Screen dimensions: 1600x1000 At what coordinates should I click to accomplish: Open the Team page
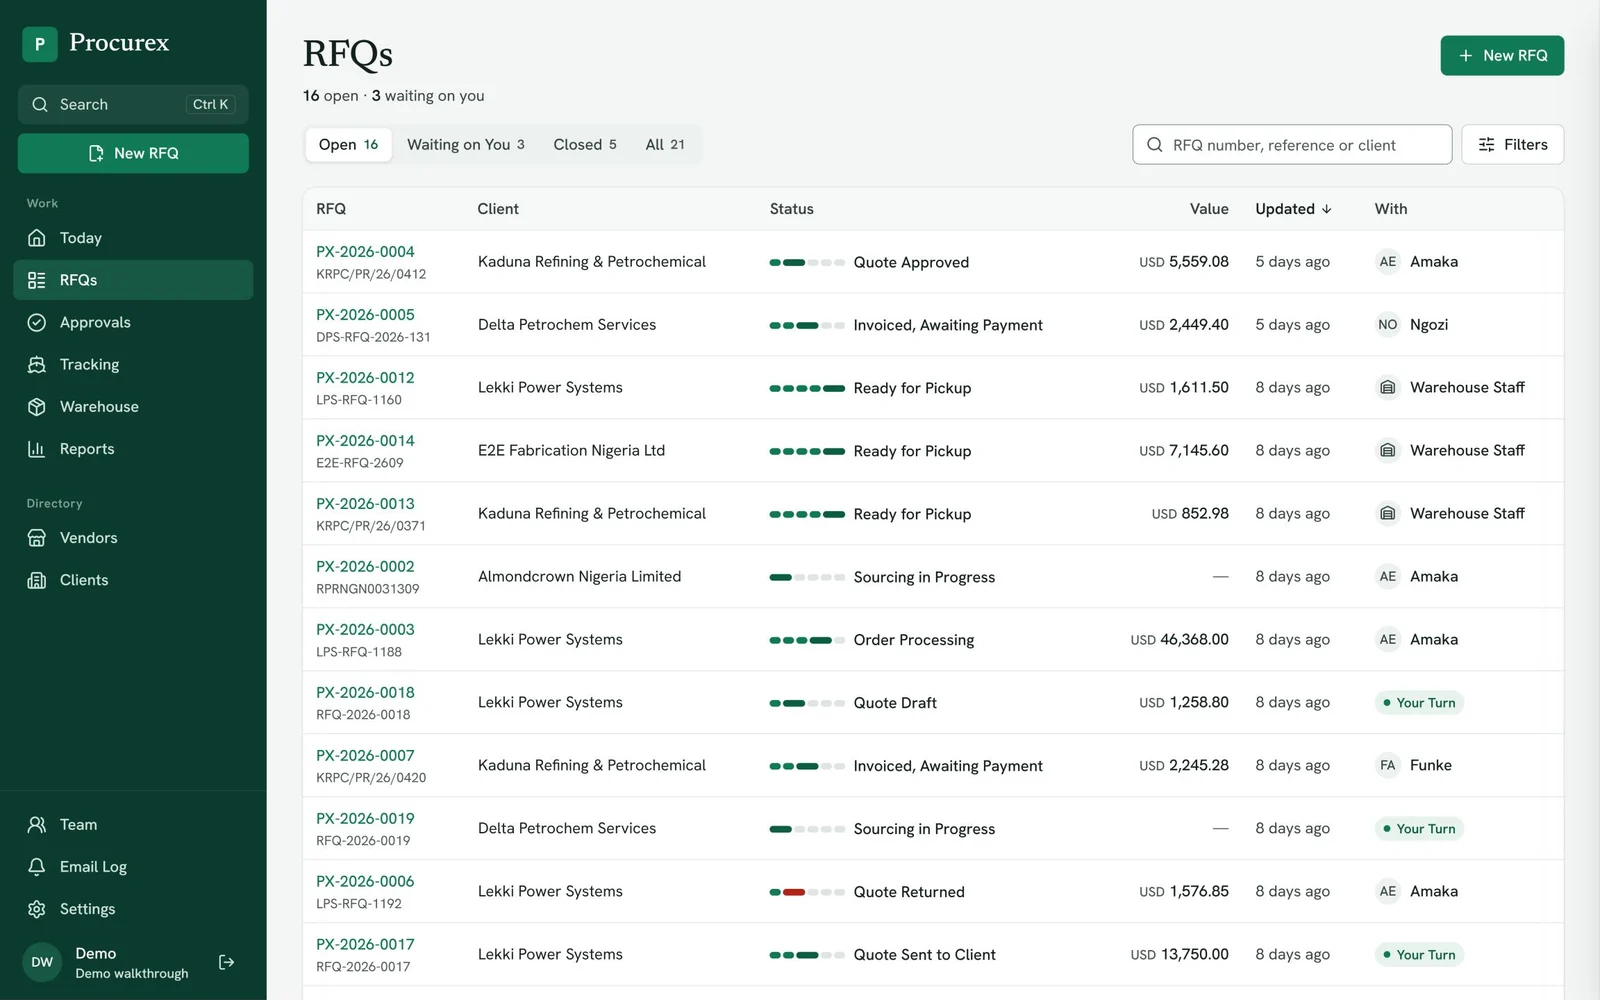pos(133,825)
